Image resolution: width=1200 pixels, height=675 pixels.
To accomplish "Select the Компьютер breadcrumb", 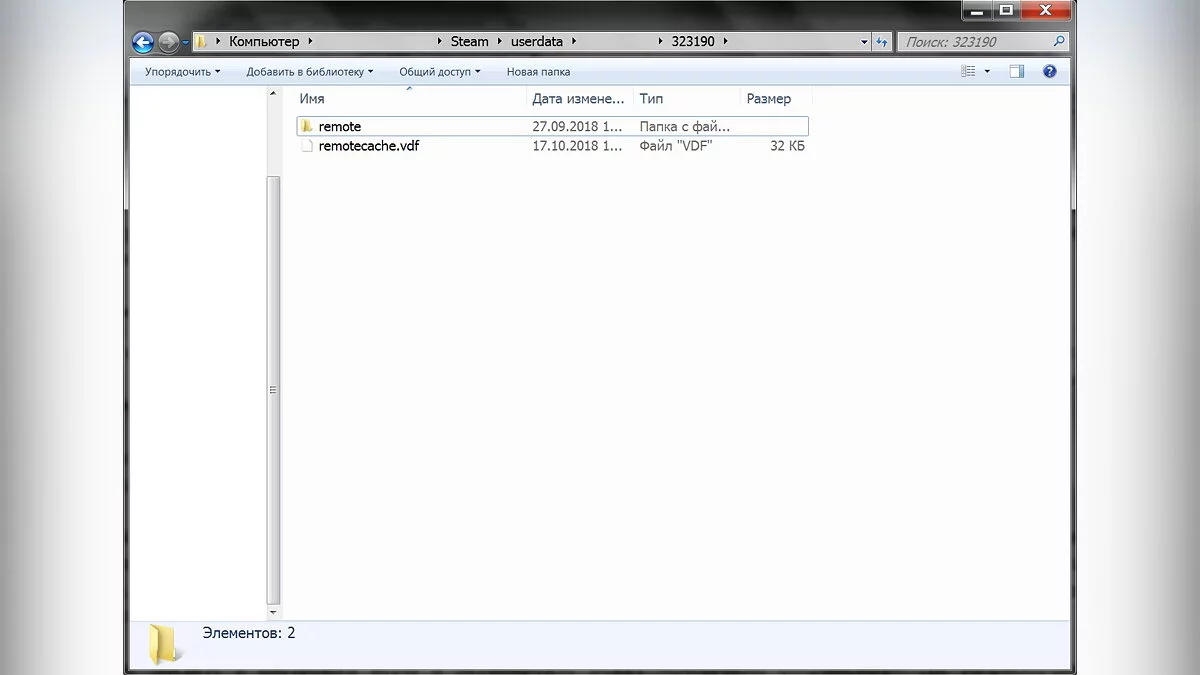I will point(264,42).
